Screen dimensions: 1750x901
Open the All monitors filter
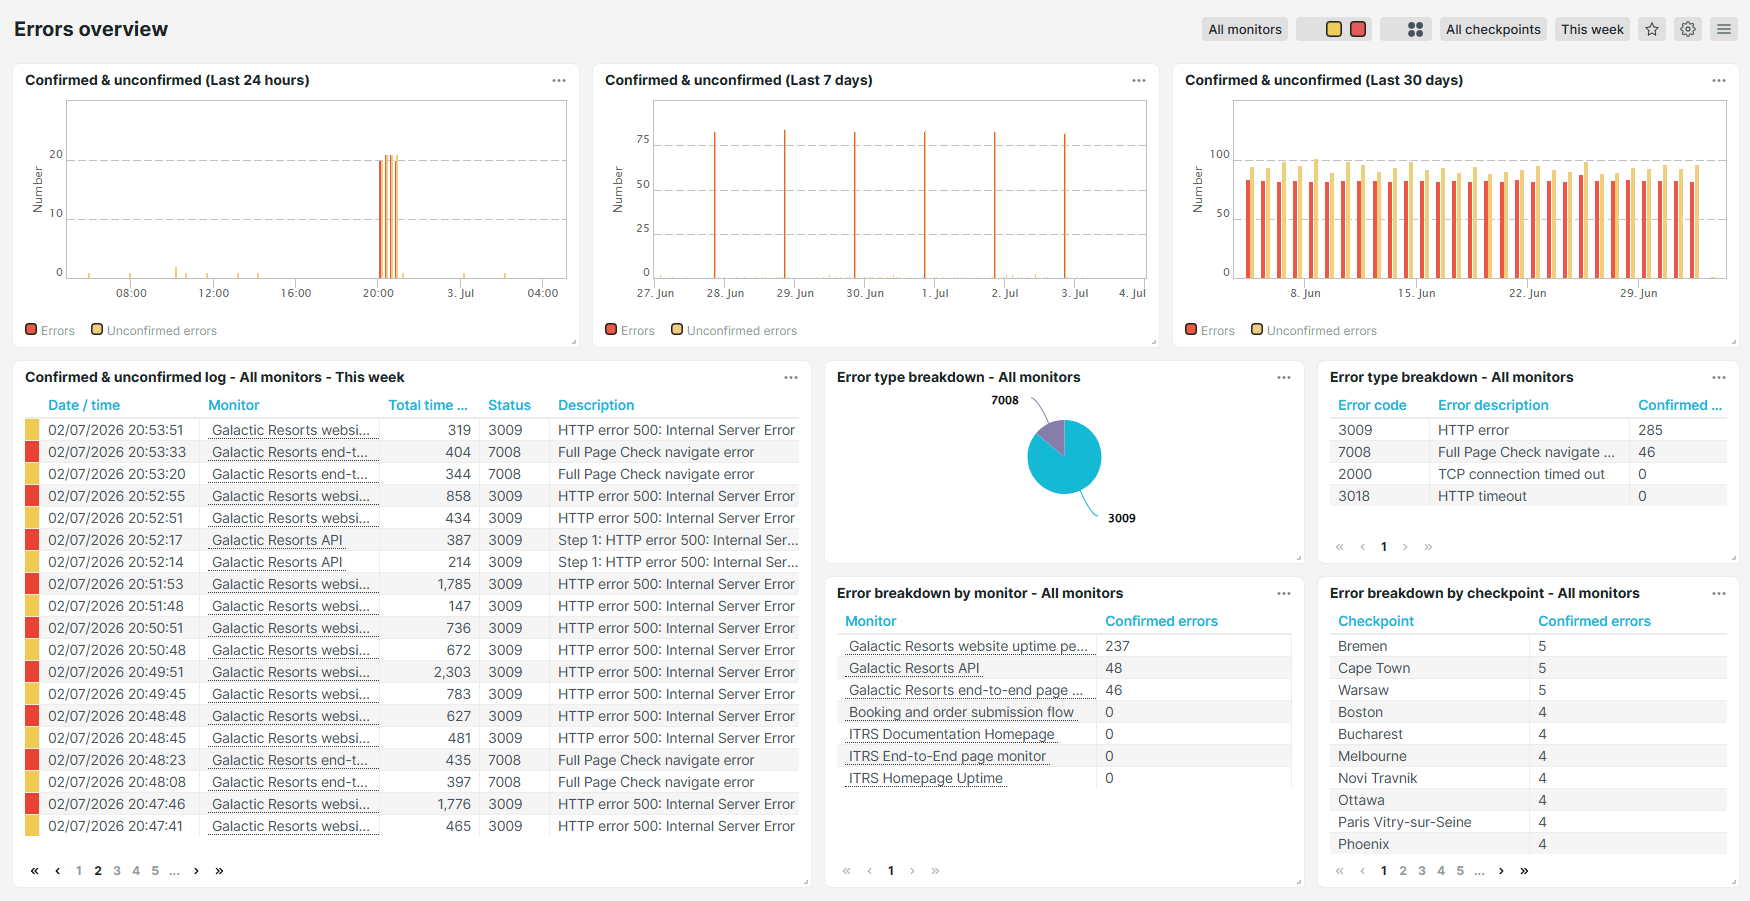click(x=1244, y=29)
